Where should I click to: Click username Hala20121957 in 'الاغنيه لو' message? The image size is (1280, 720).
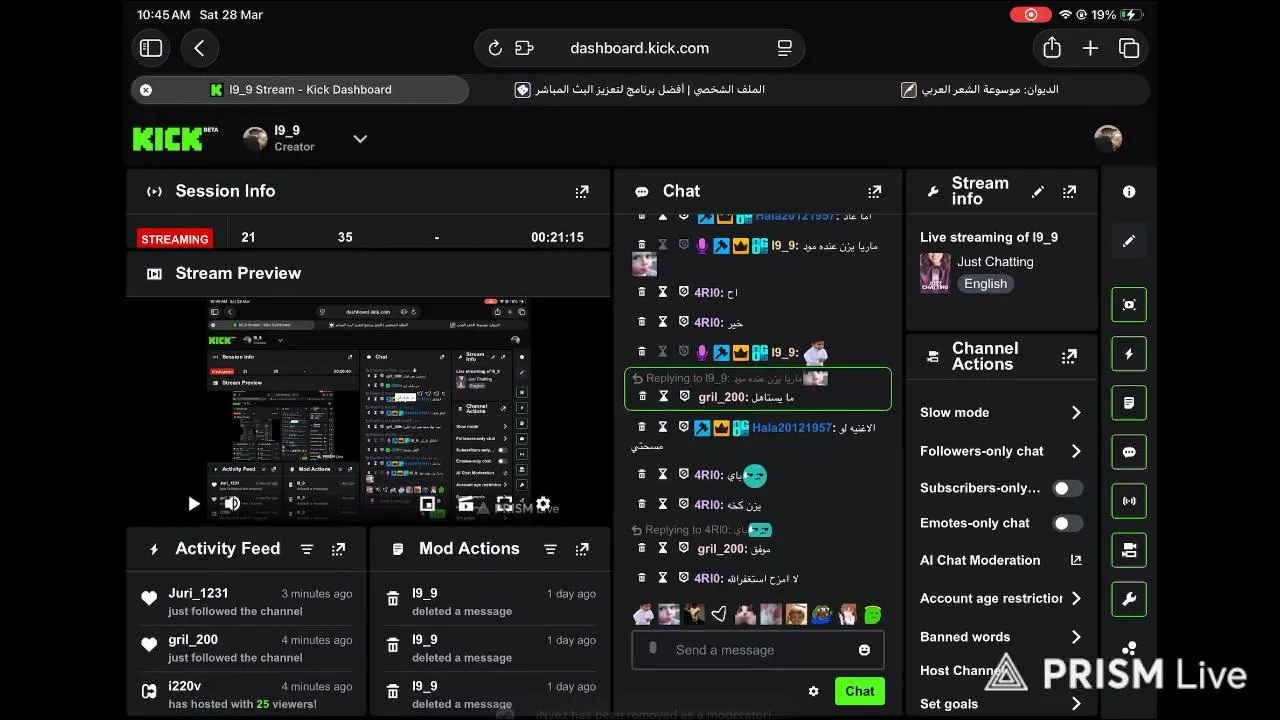point(792,427)
